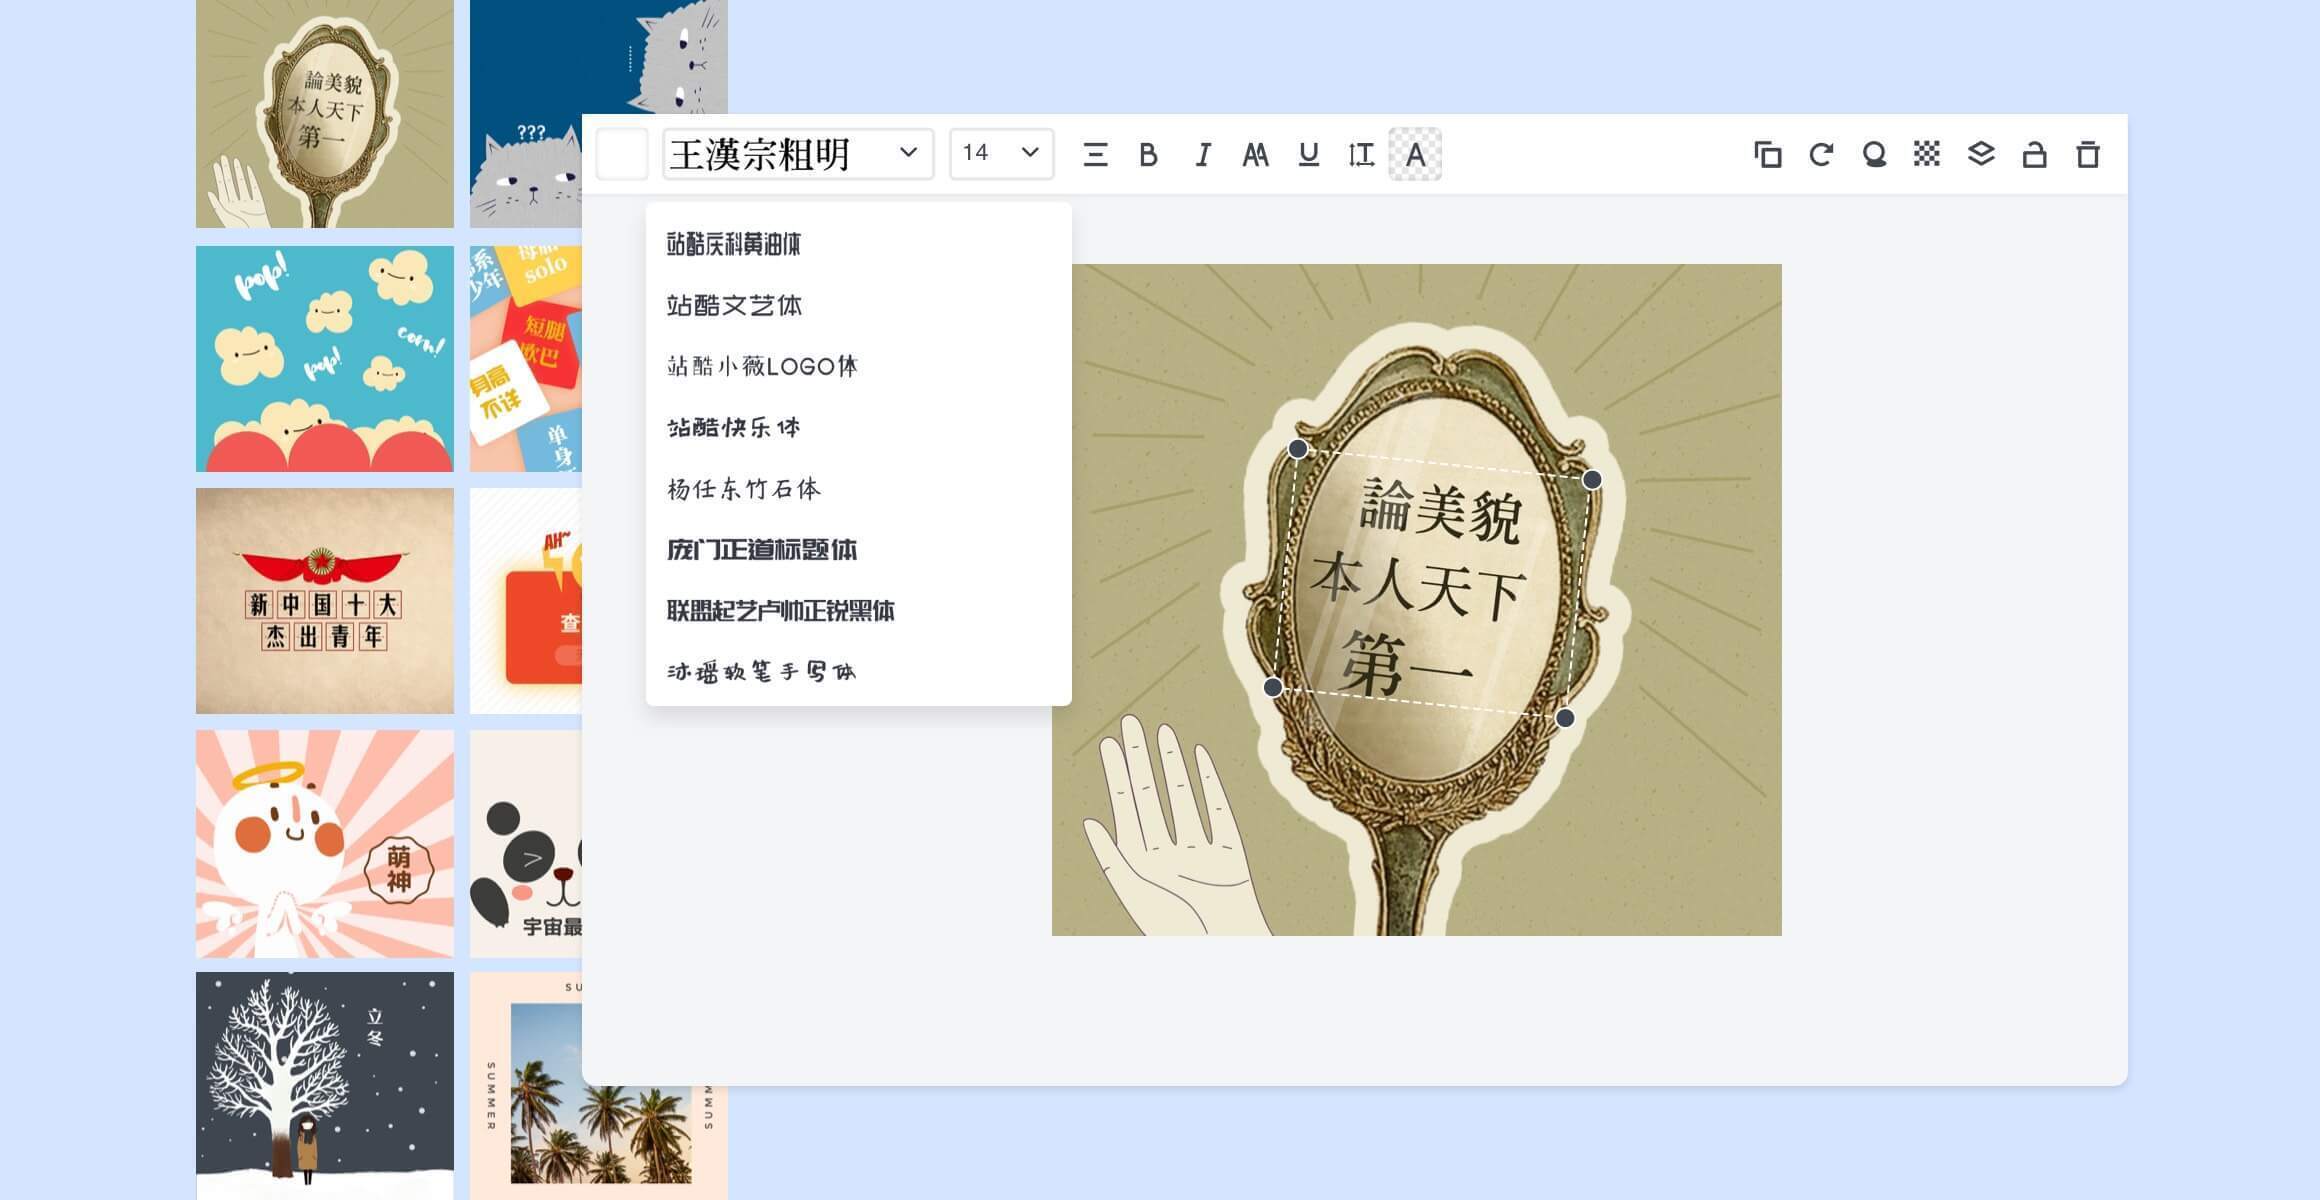Duplicate the selected element
This screenshot has height=1200, width=2320.
pyautogui.click(x=1767, y=155)
